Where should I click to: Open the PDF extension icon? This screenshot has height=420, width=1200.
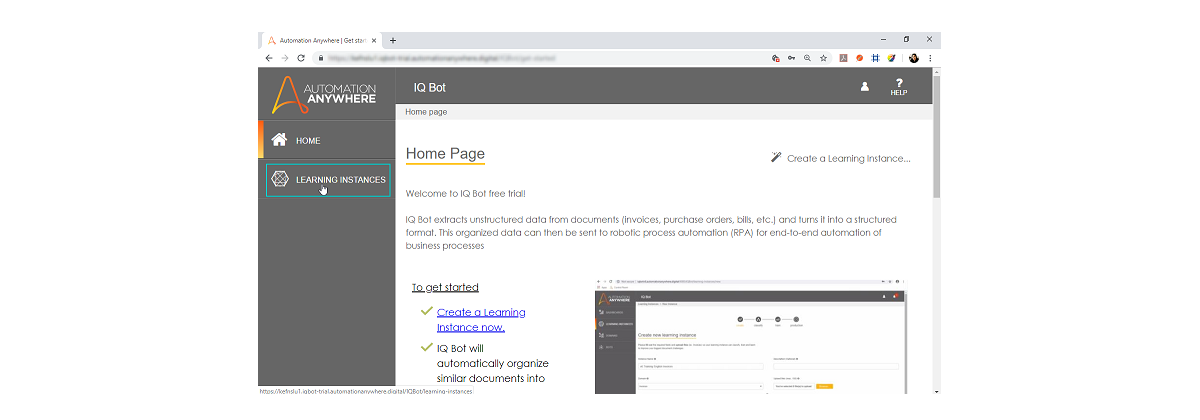[x=843, y=58]
